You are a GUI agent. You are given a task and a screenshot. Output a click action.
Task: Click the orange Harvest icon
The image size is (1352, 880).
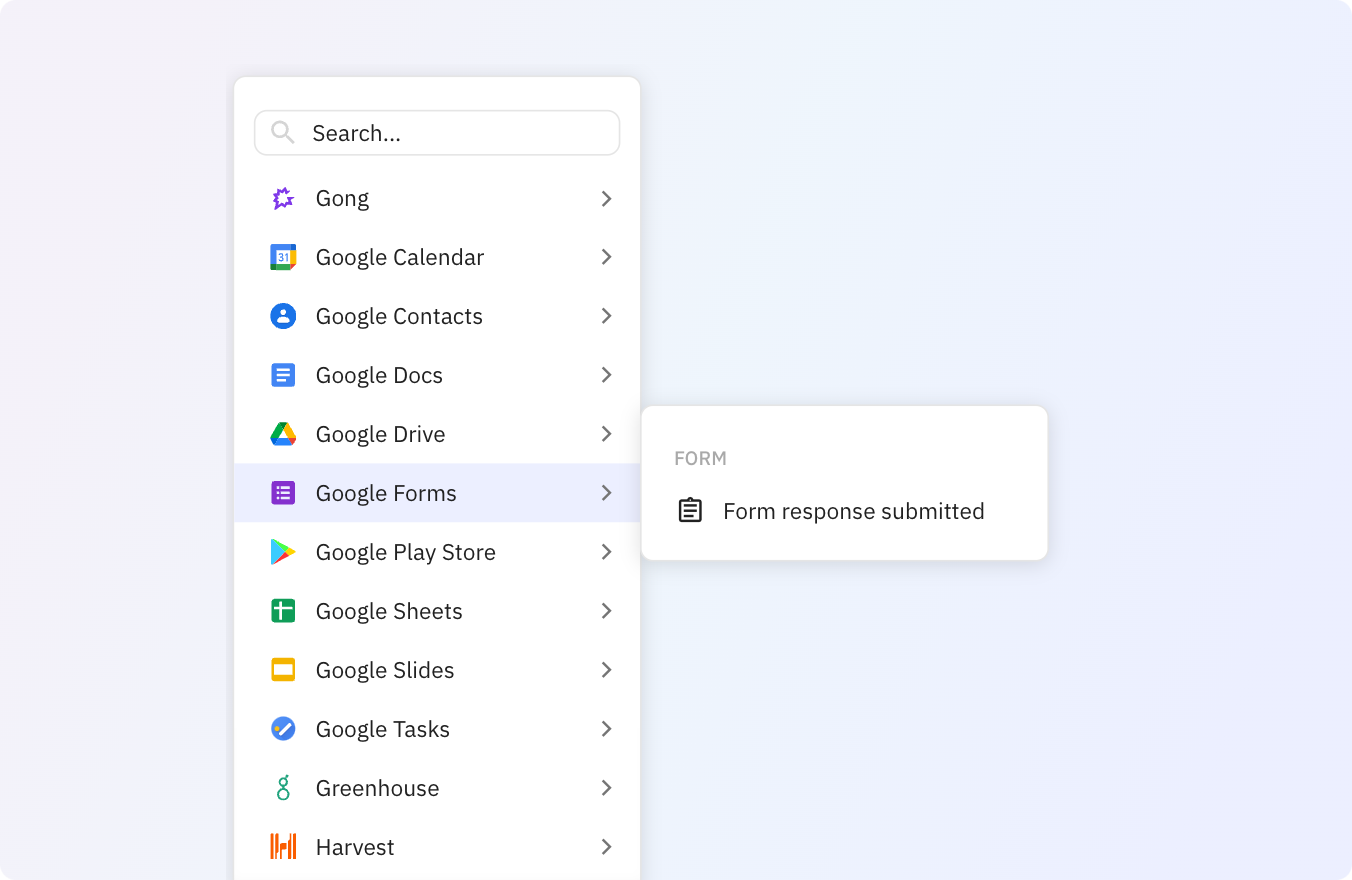(x=283, y=847)
